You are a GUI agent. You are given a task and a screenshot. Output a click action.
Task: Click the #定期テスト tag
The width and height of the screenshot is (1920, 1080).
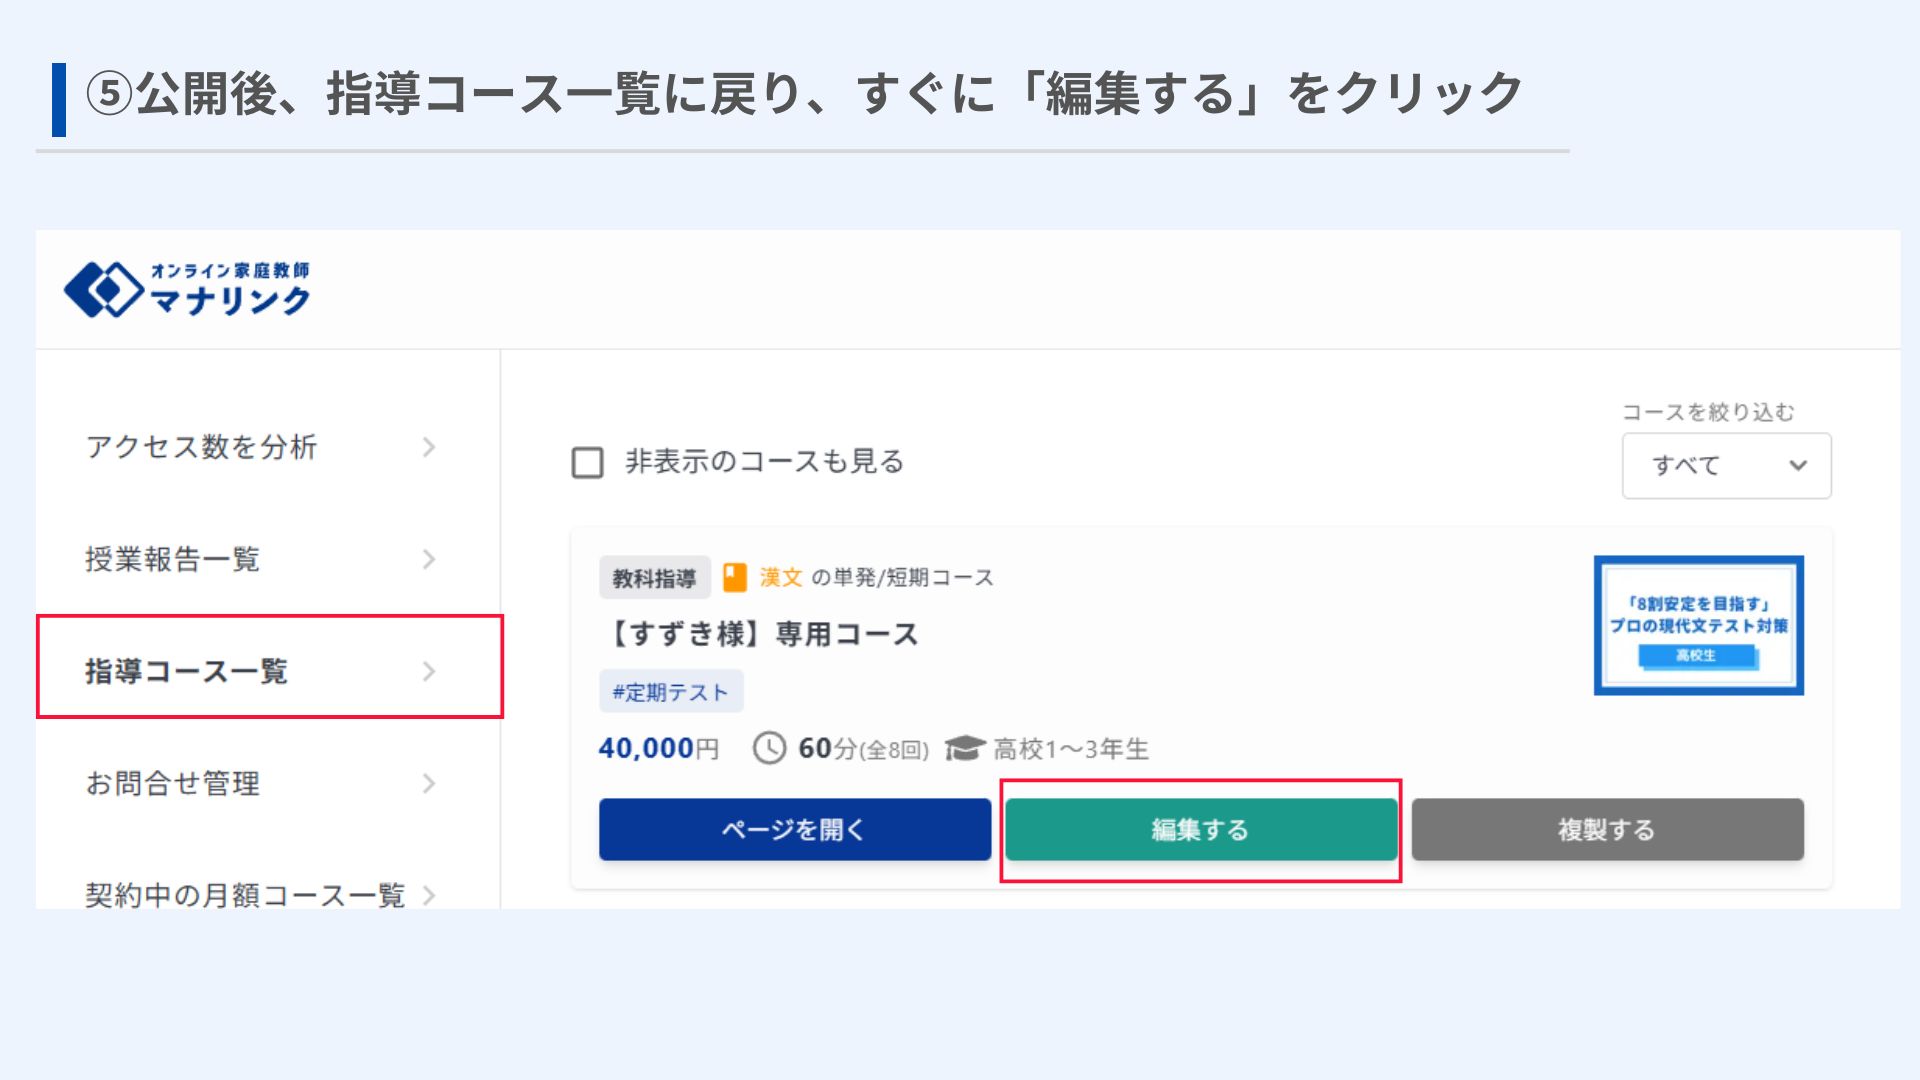671,692
